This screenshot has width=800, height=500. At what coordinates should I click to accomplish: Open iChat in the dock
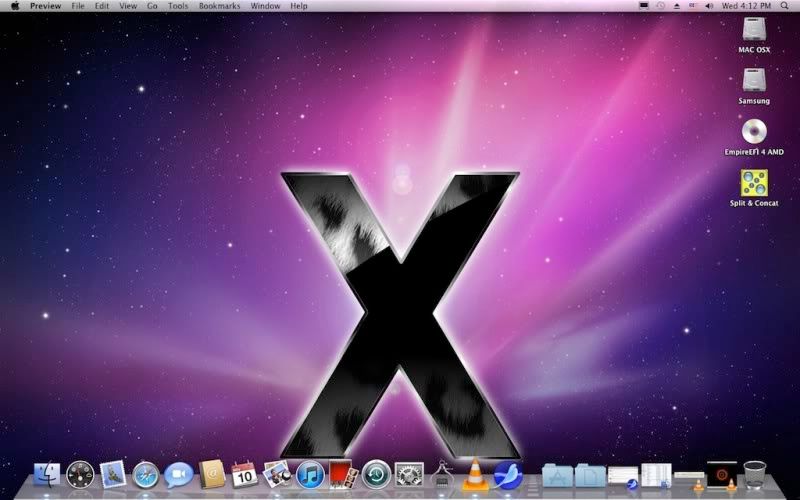179,475
